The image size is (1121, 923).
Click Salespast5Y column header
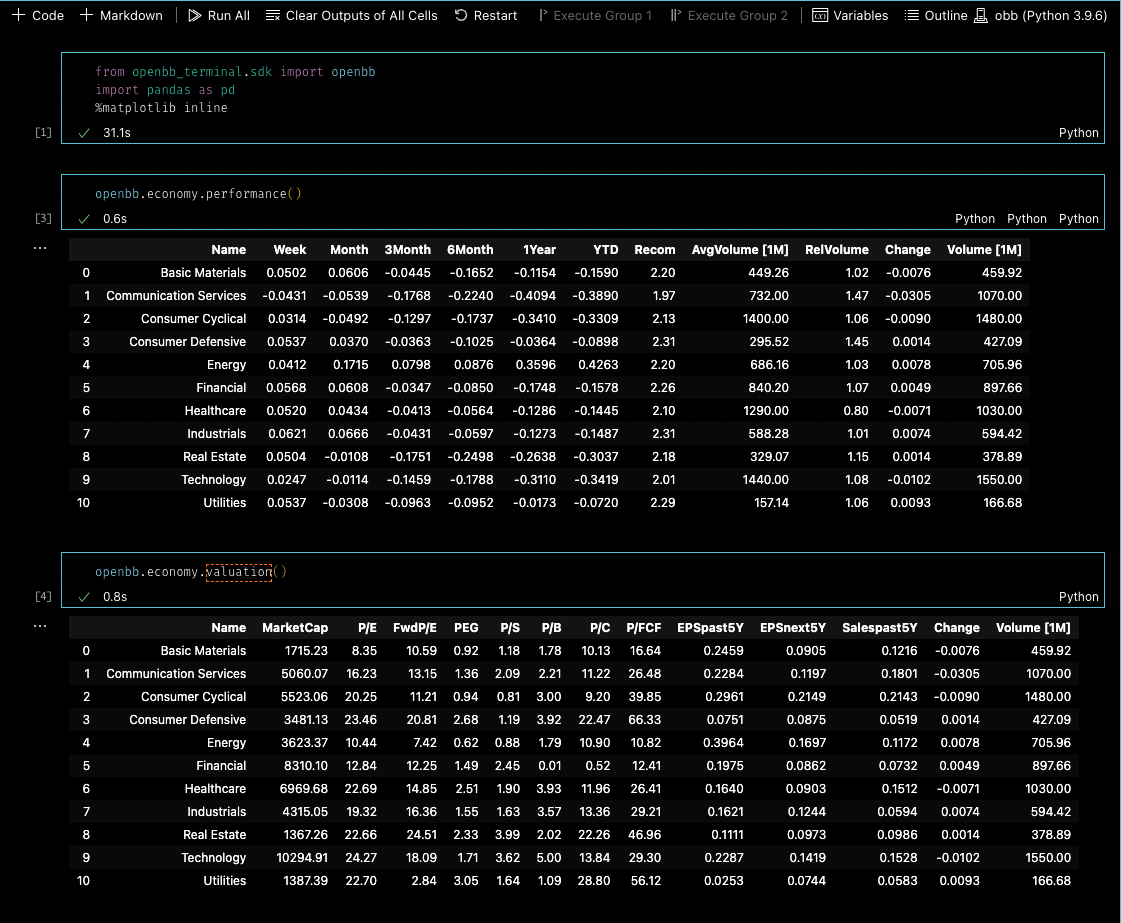coord(879,628)
